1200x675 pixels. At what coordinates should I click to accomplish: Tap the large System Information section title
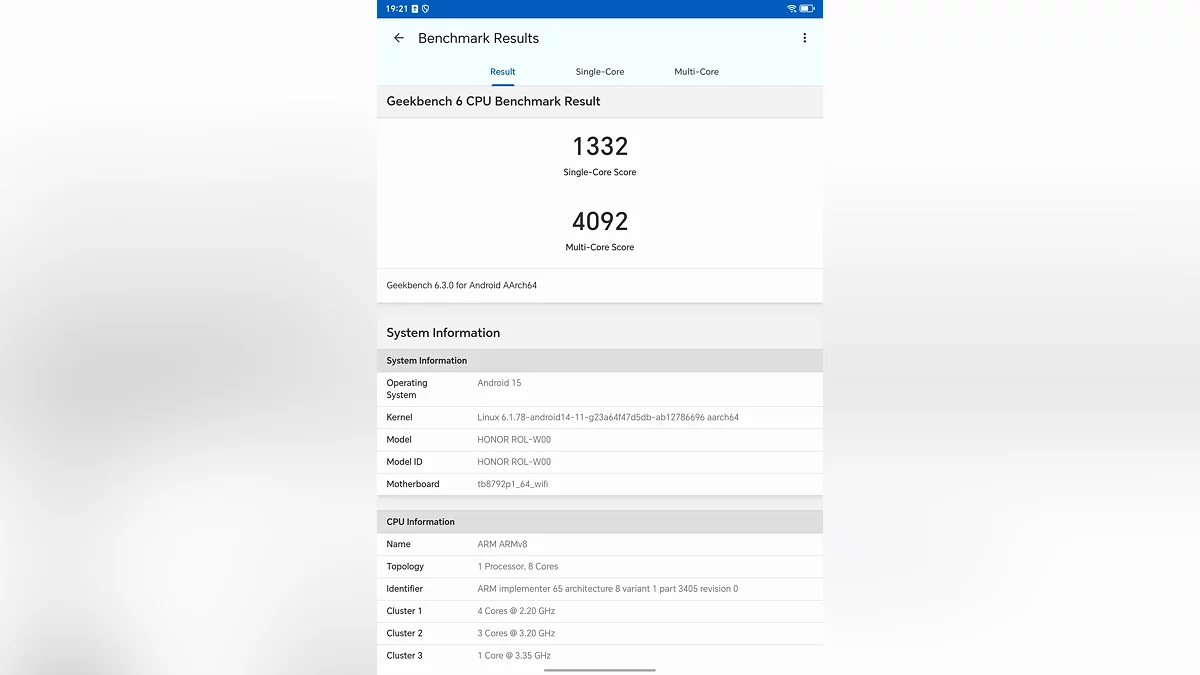(x=443, y=333)
